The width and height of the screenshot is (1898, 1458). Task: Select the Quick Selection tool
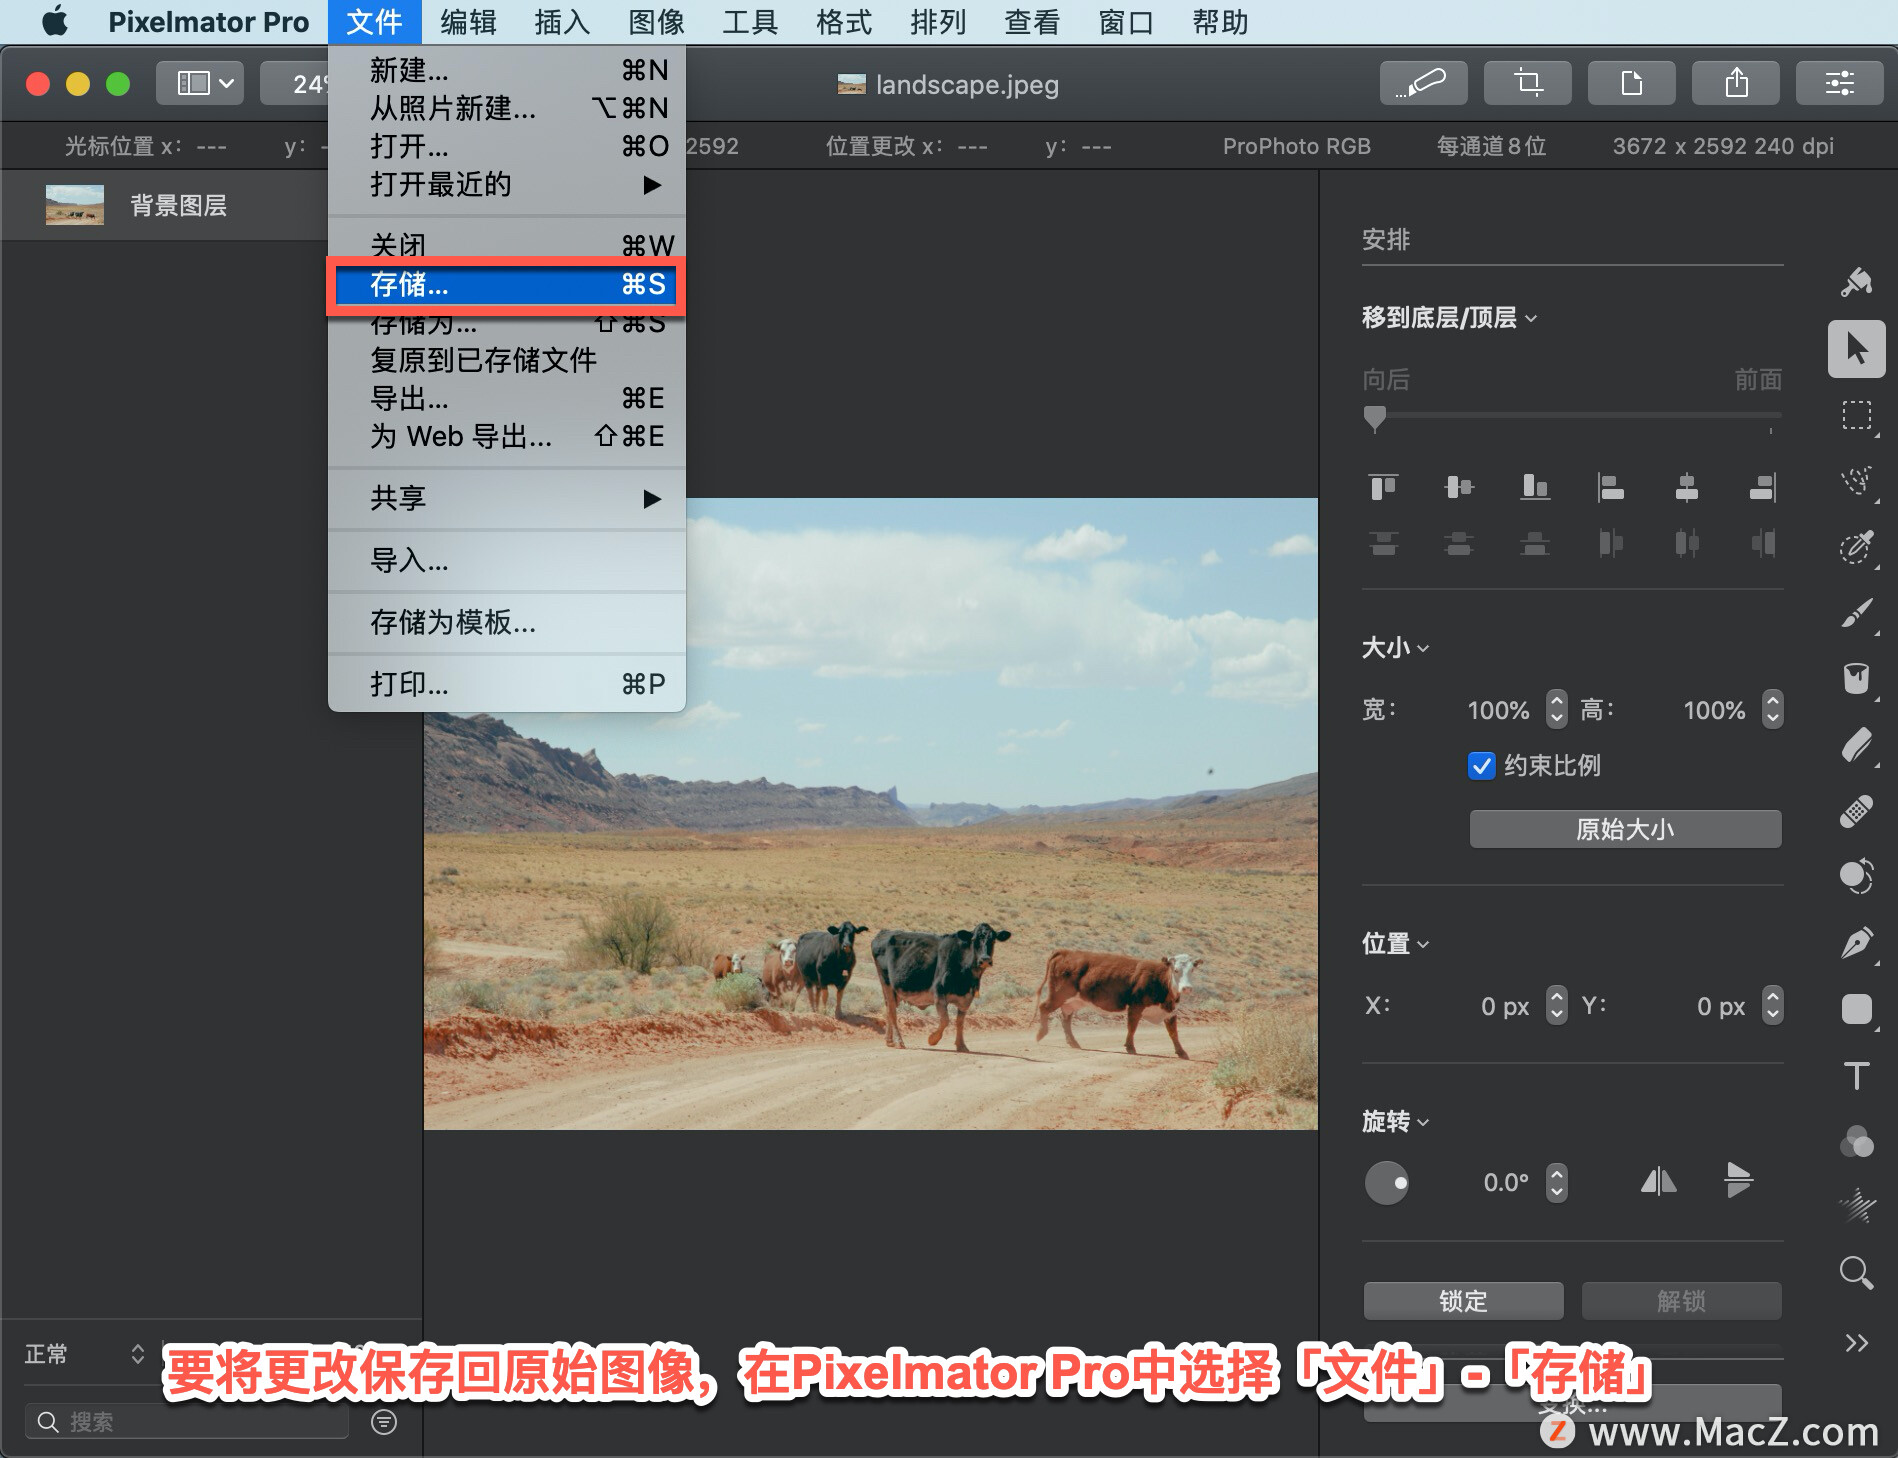[x=1857, y=481]
